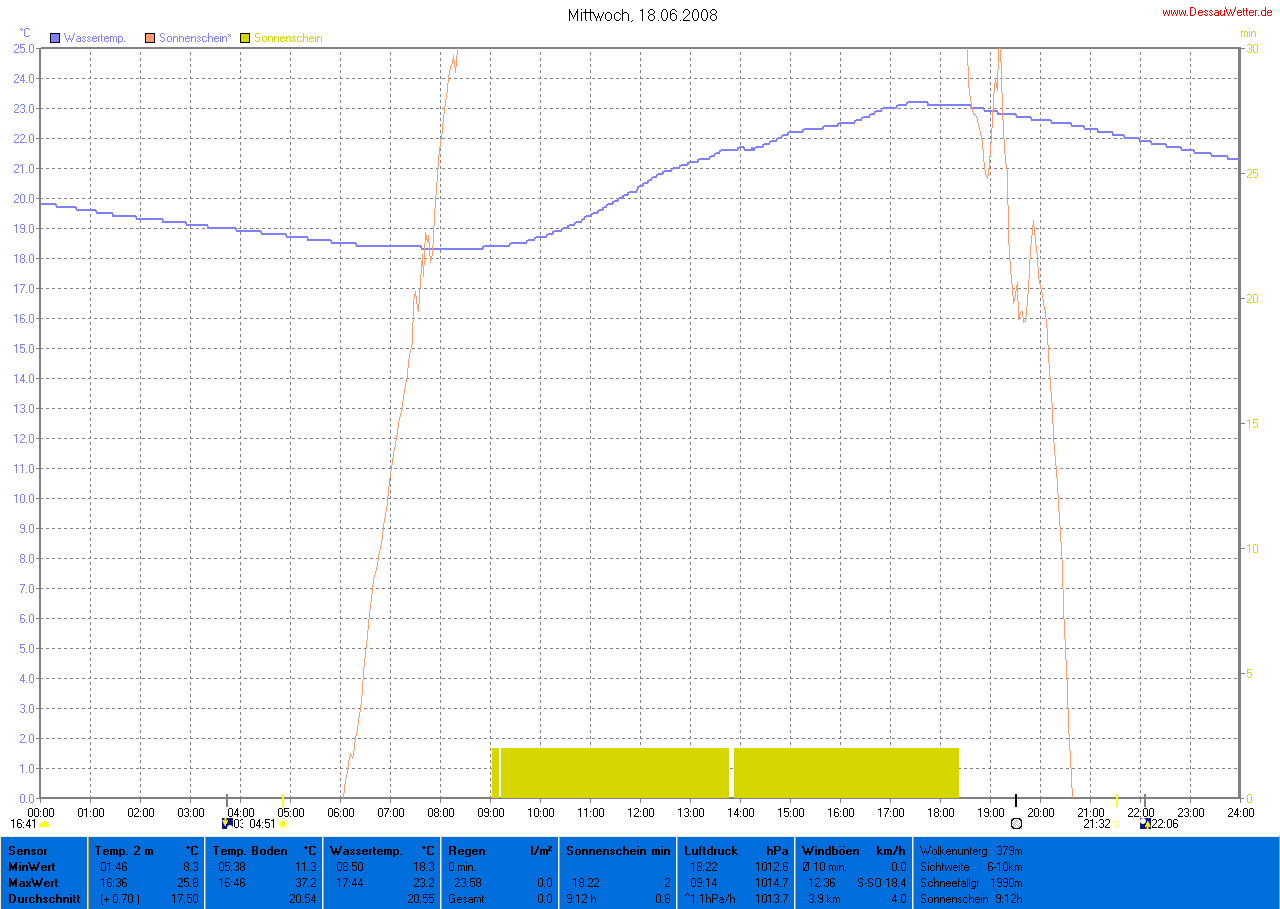Click the blue Wassertemp. legend swatch

coord(56,38)
